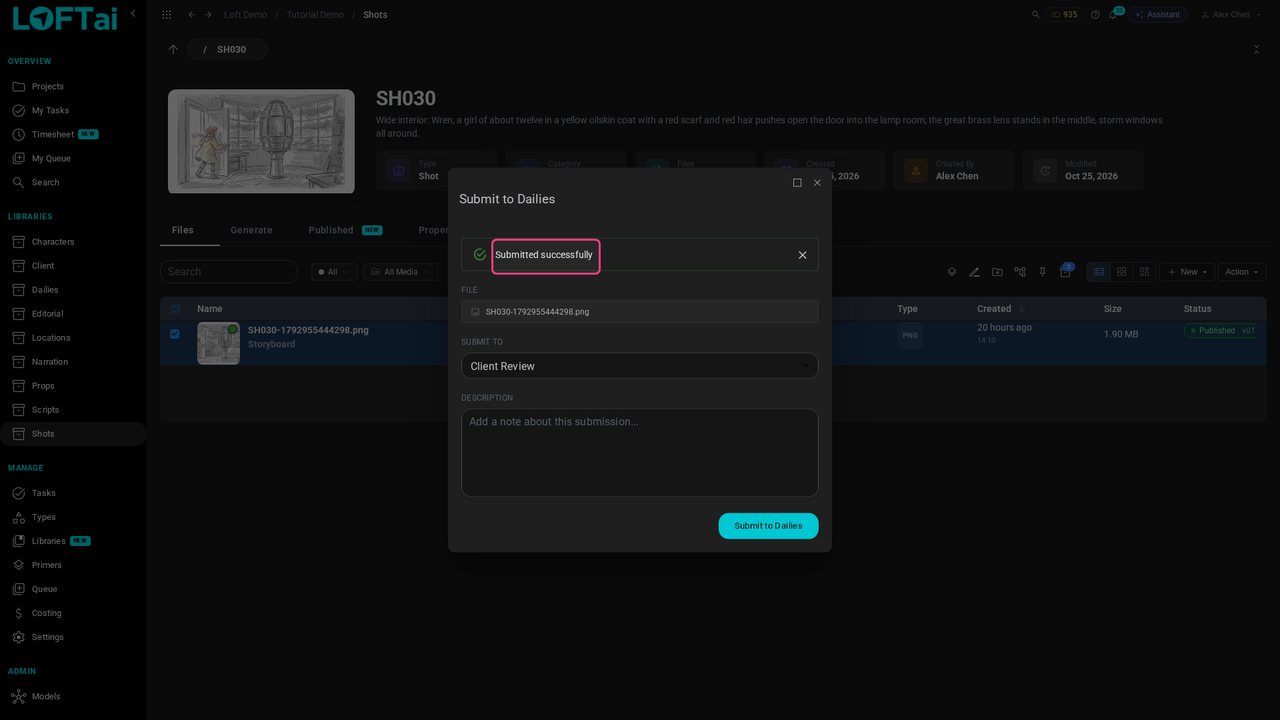Navigate up with the arrow beside SH030
Screen dimensions: 1280x720
(x=173, y=49)
